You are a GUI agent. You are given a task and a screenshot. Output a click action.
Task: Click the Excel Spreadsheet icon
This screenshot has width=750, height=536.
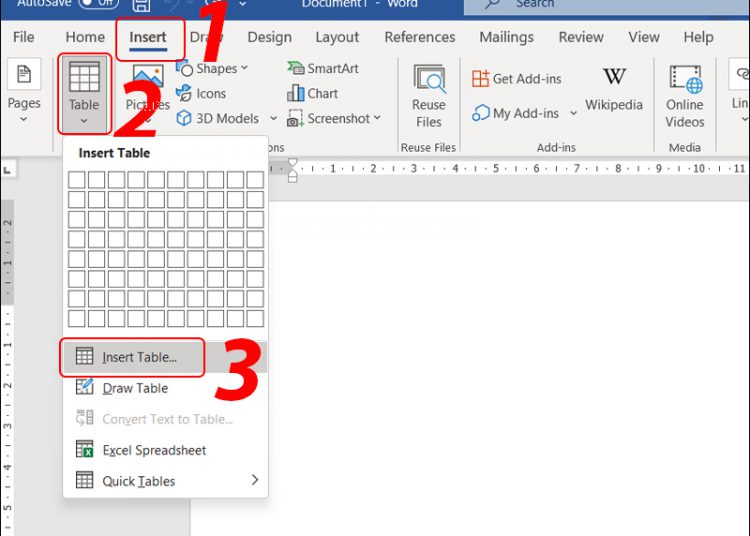(85, 449)
